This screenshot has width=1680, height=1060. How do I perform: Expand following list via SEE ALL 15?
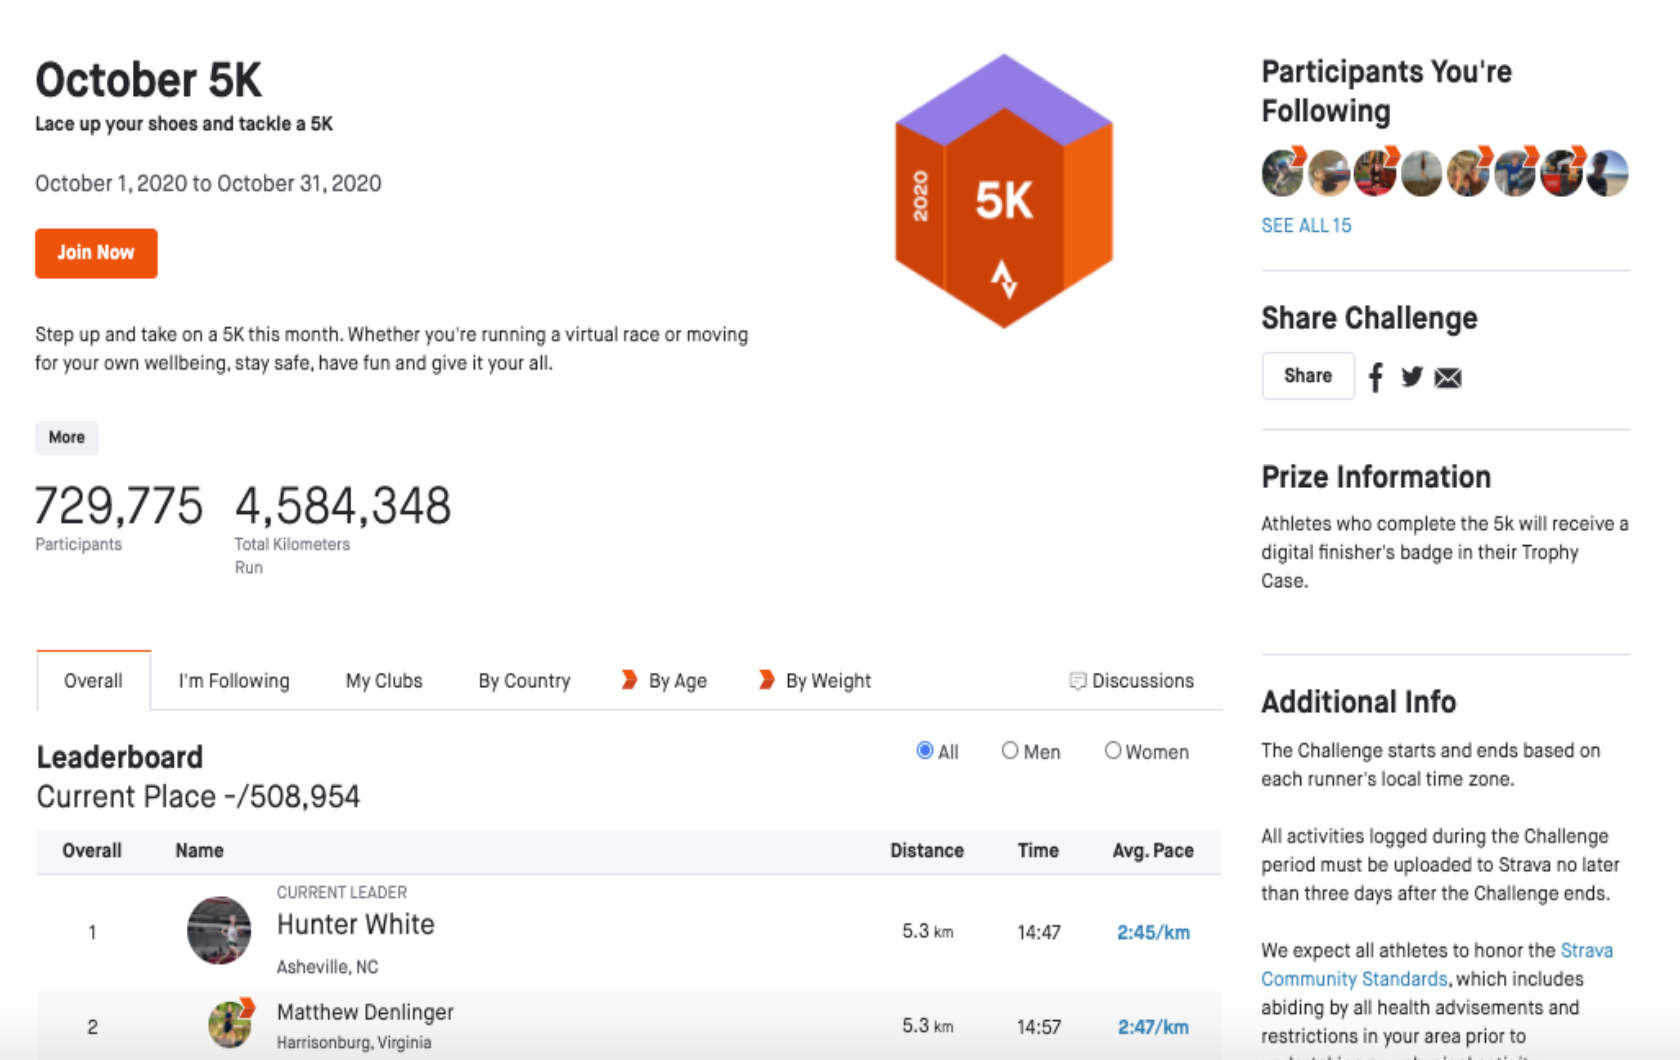(1306, 226)
